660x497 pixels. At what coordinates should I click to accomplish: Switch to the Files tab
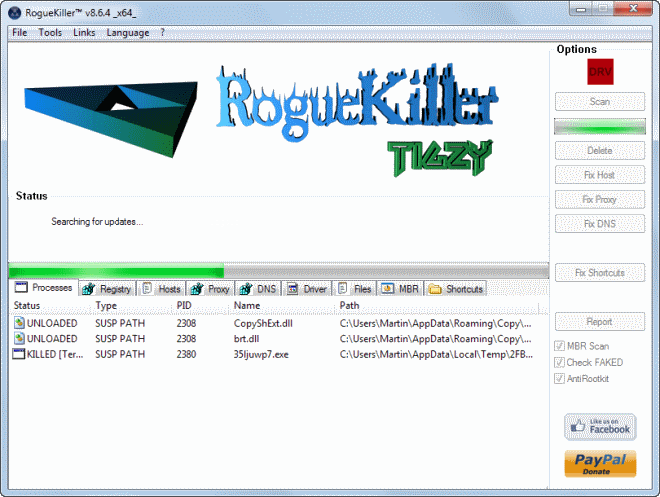coord(354,289)
